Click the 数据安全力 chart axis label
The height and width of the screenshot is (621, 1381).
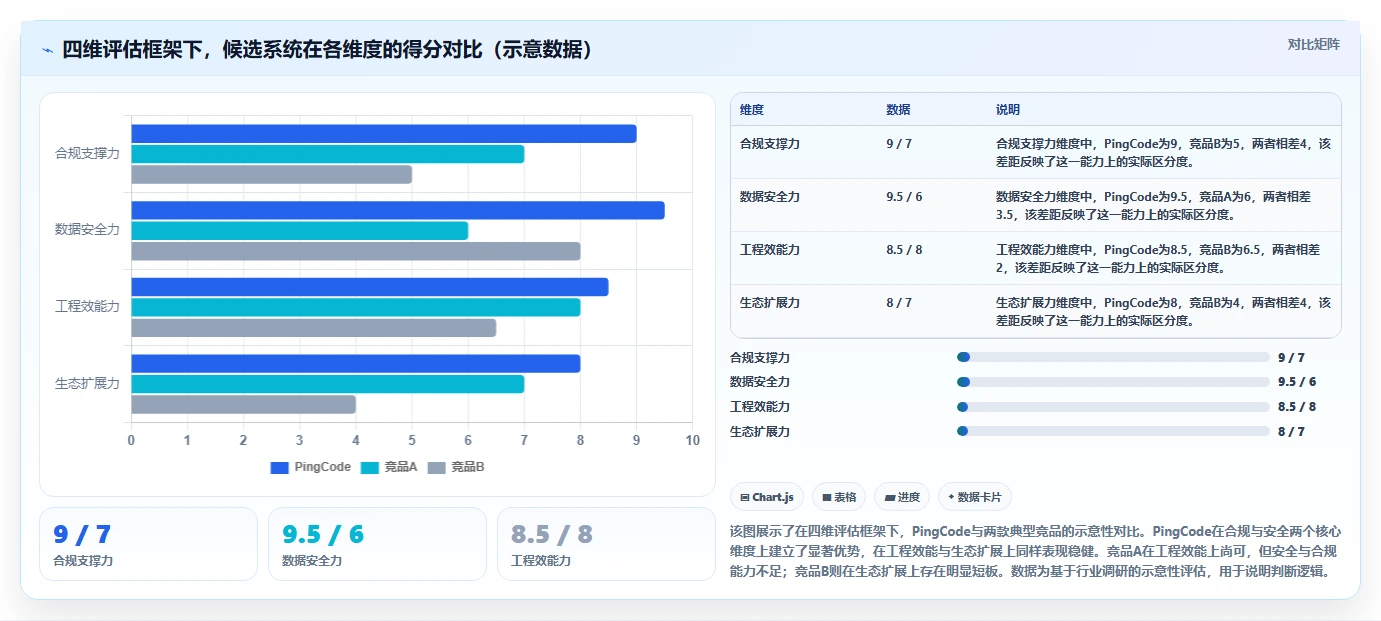(x=88, y=230)
